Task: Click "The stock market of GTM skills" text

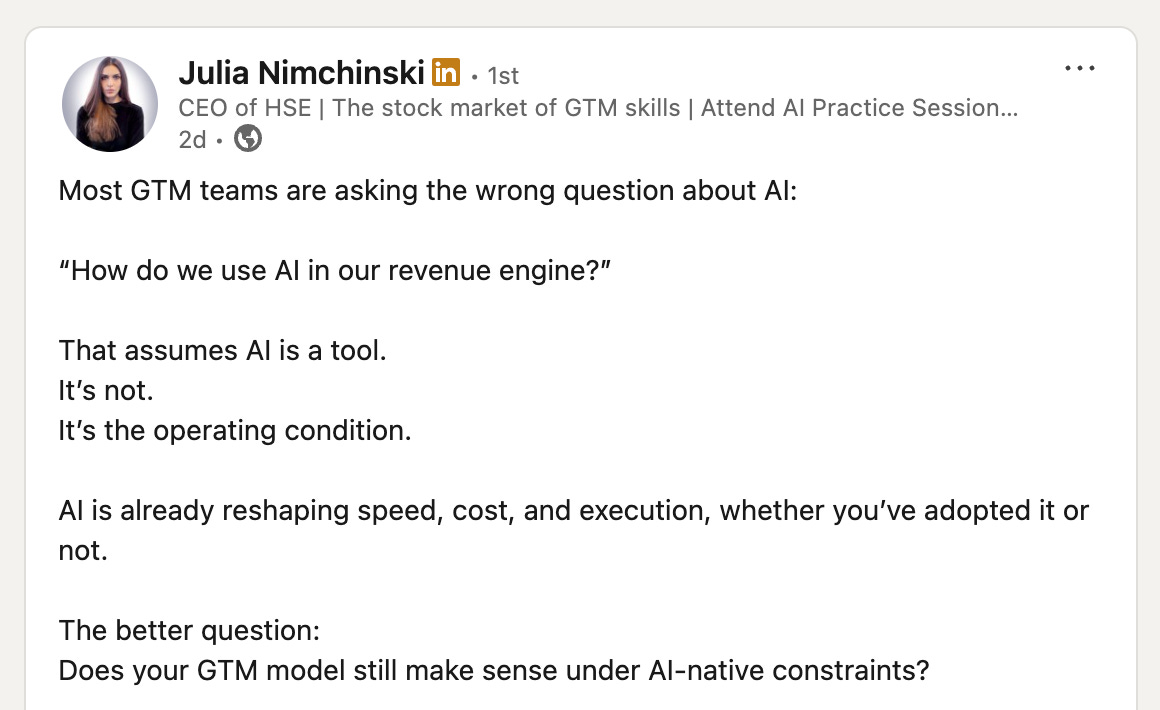Action: pyautogui.click(x=506, y=108)
